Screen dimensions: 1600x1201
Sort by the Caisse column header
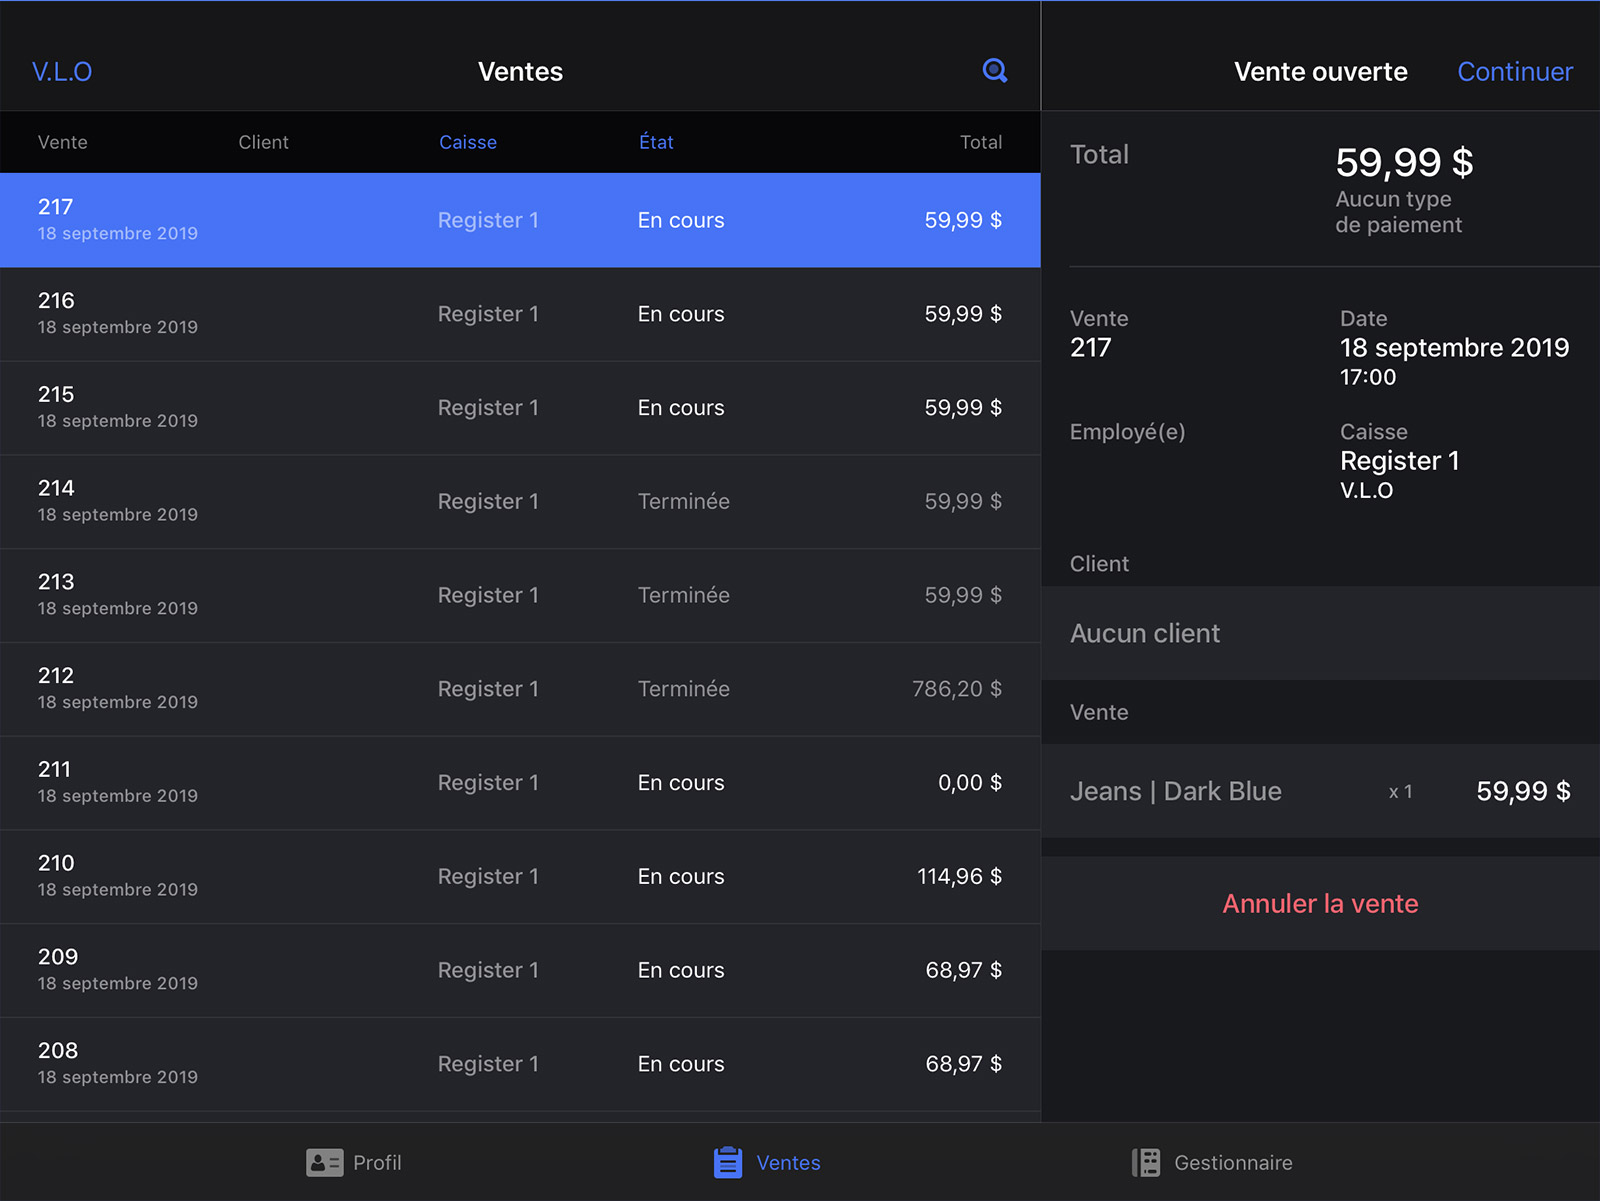point(467,142)
